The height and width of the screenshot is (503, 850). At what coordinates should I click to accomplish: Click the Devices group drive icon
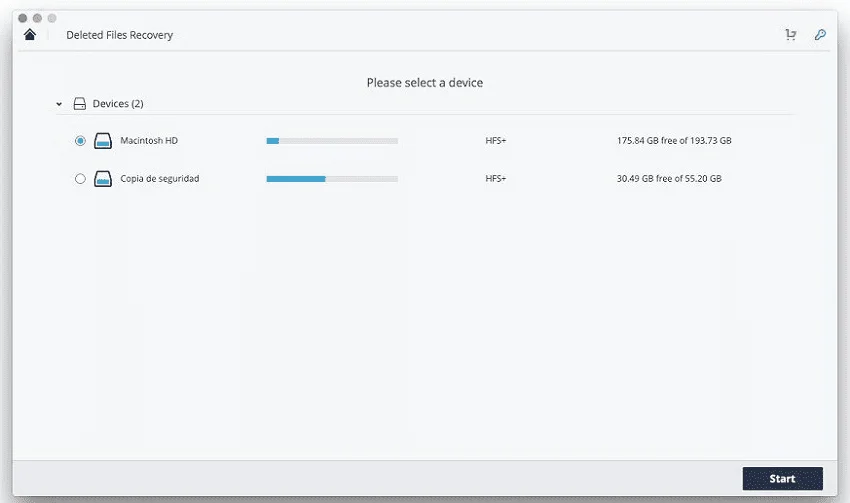(x=80, y=104)
